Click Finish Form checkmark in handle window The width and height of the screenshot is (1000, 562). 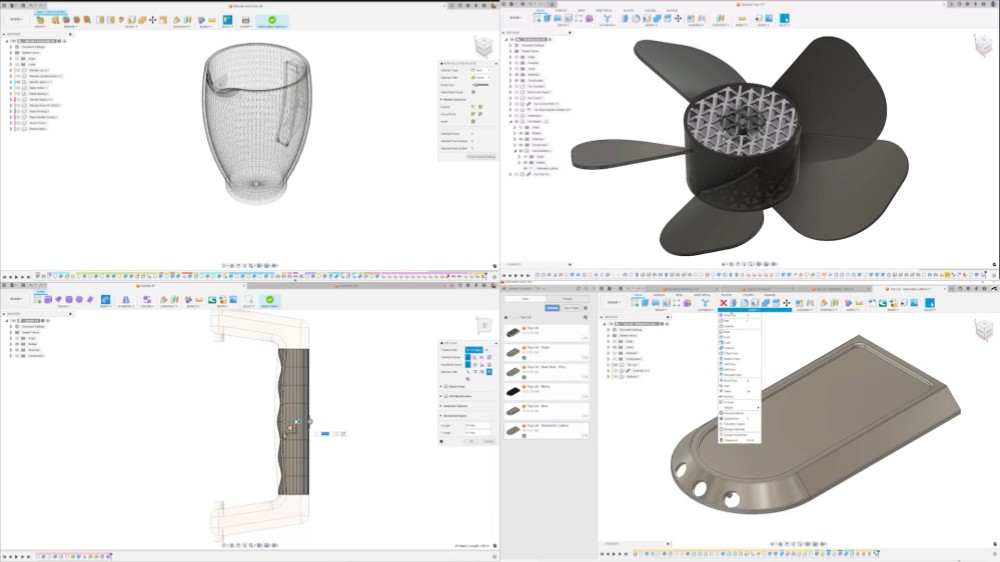[270, 300]
